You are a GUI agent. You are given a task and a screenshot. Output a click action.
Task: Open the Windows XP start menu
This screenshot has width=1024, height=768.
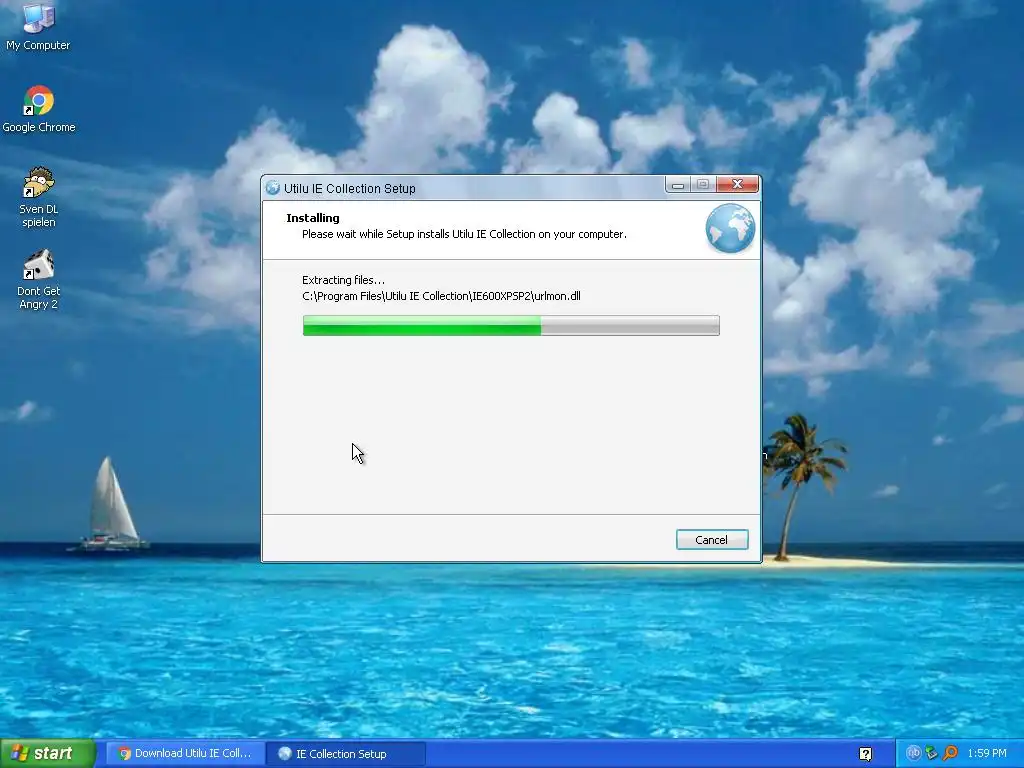pos(48,753)
